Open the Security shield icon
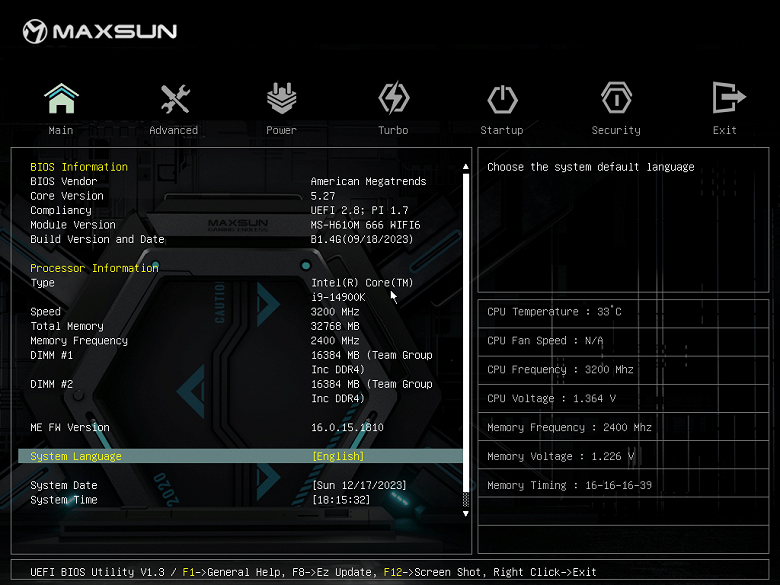The image size is (780, 585). [616, 98]
